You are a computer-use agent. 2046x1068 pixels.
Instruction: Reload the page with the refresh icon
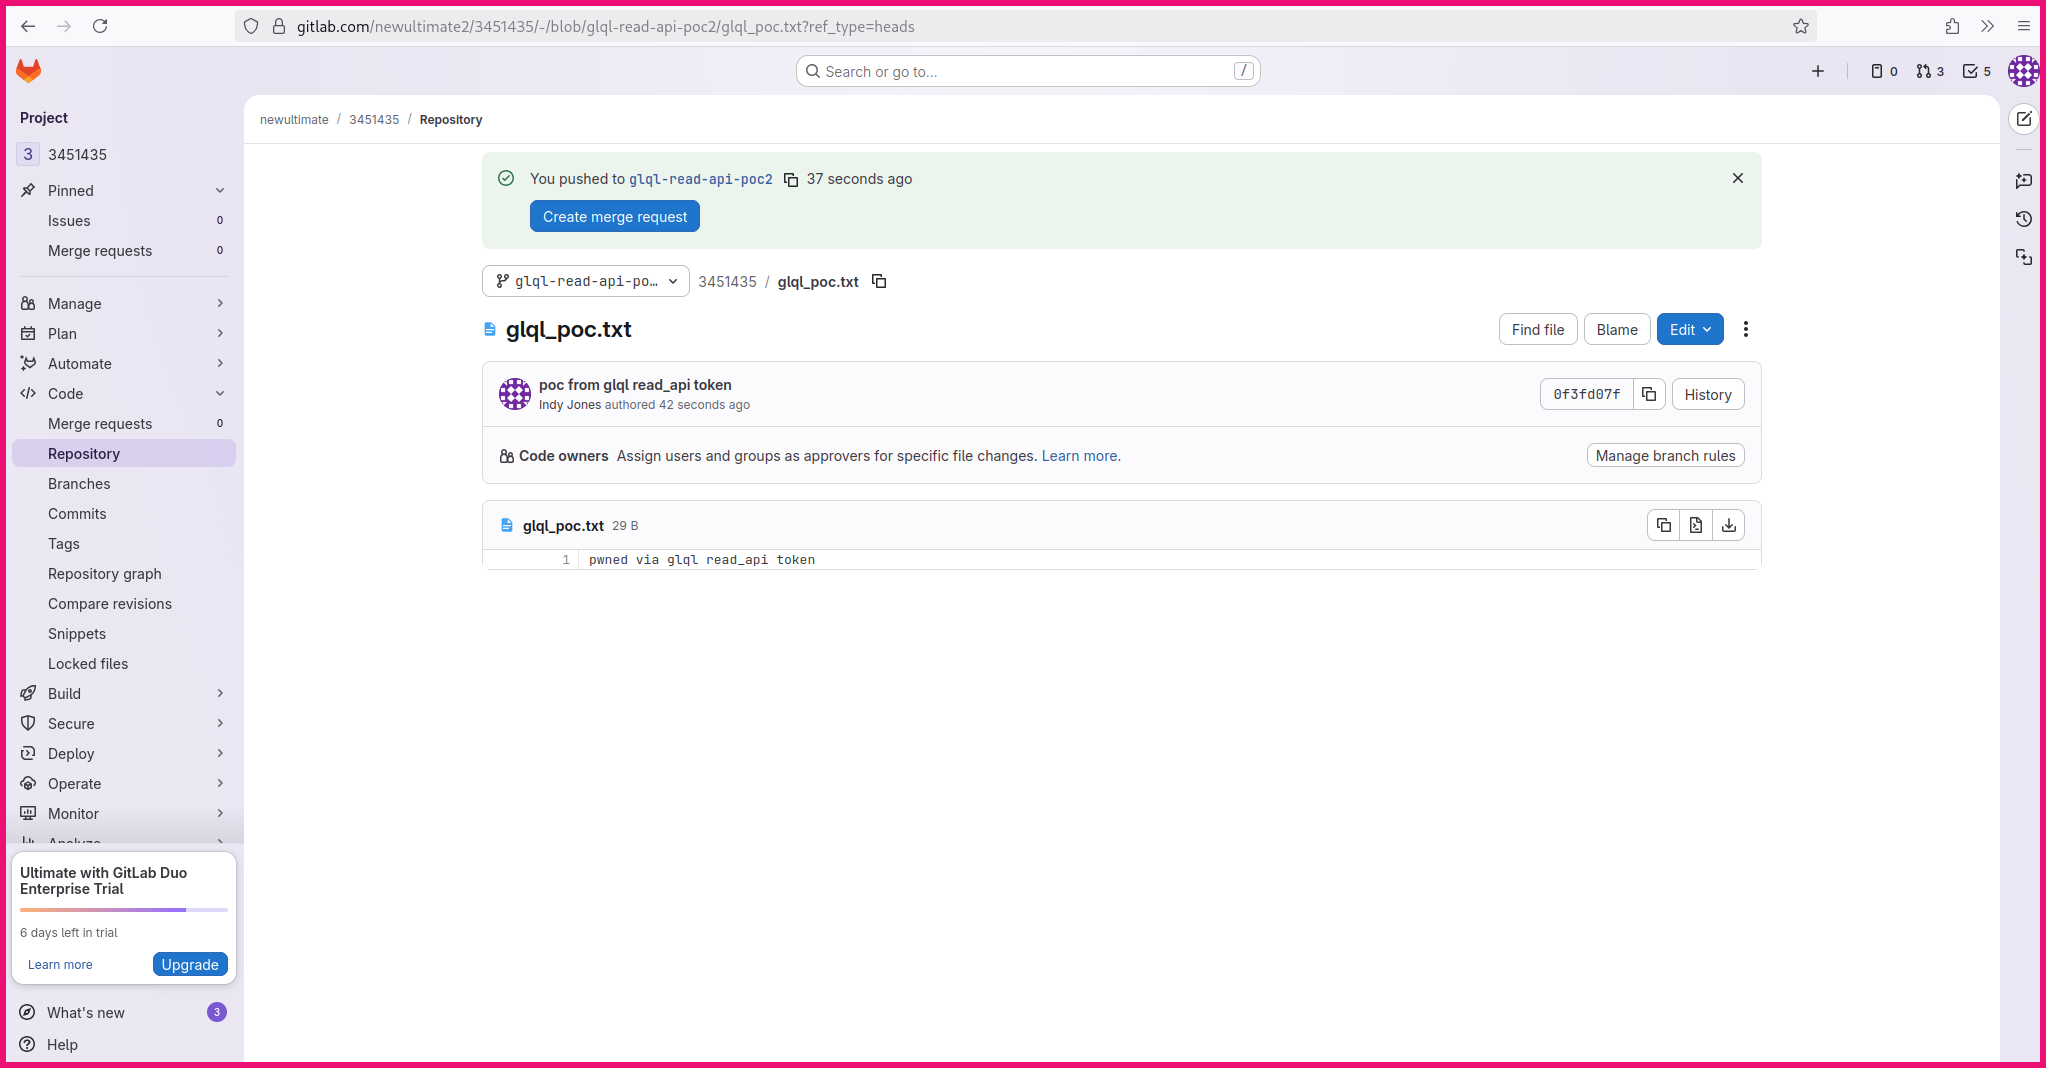coord(100,26)
